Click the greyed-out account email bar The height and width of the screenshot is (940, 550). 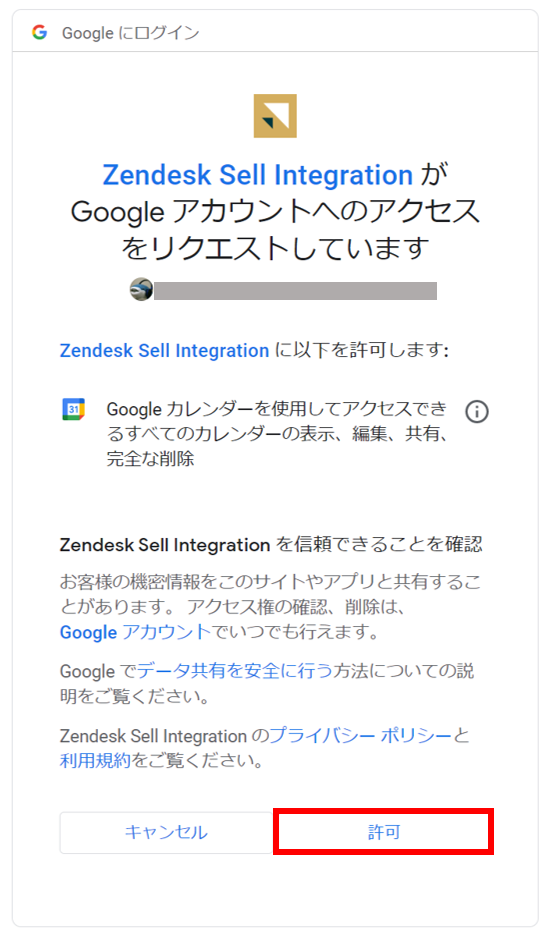[295, 291]
